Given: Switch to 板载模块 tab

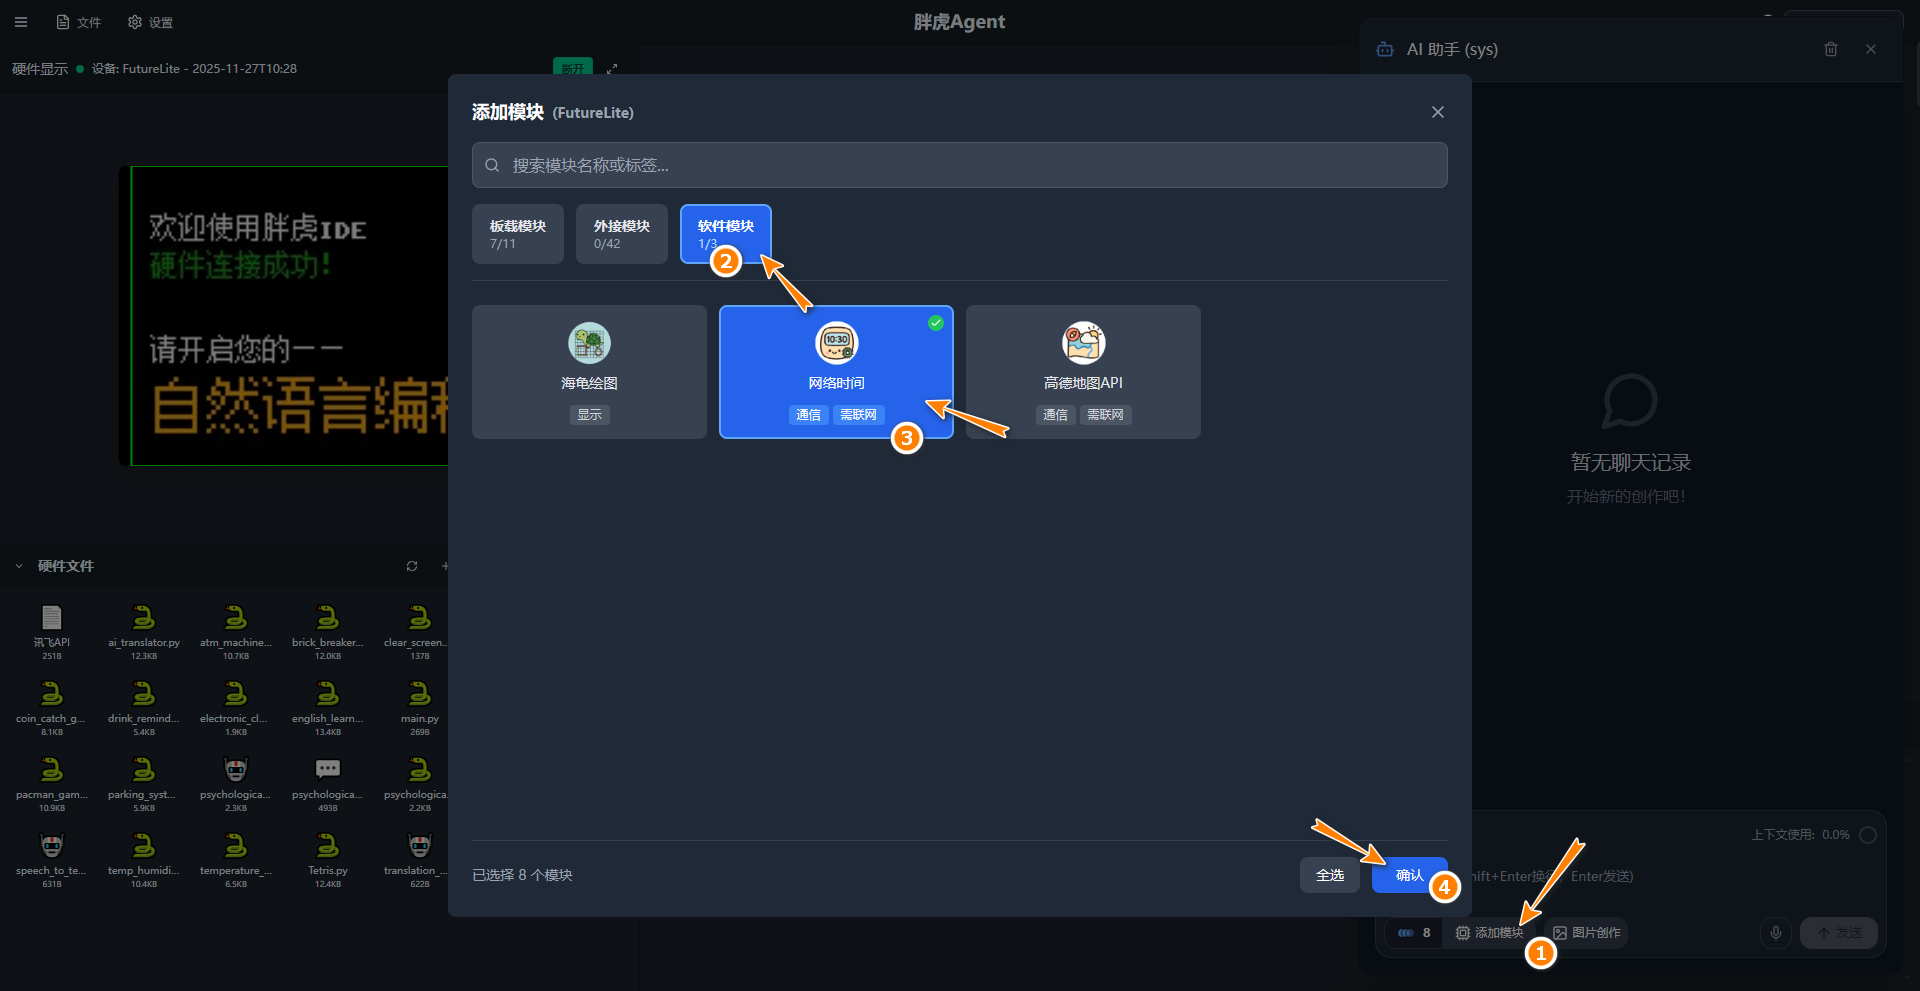Looking at the screenshot, I should [517, 234].
